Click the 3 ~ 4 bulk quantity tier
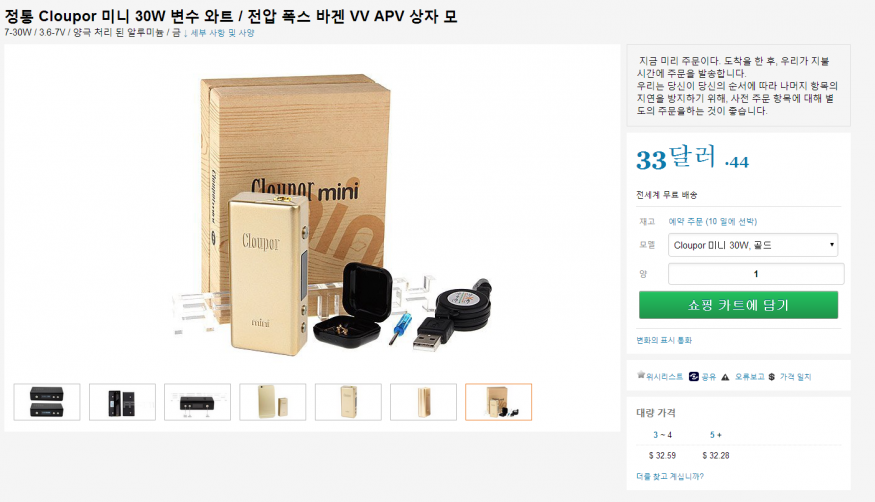 [662, 435]
